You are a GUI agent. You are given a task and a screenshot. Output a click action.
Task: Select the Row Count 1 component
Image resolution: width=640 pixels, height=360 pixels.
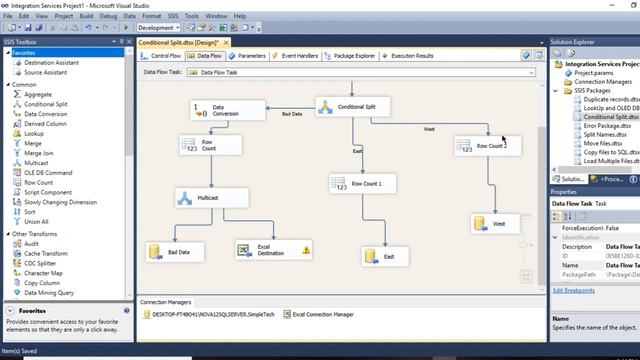[x=362, y=184]
